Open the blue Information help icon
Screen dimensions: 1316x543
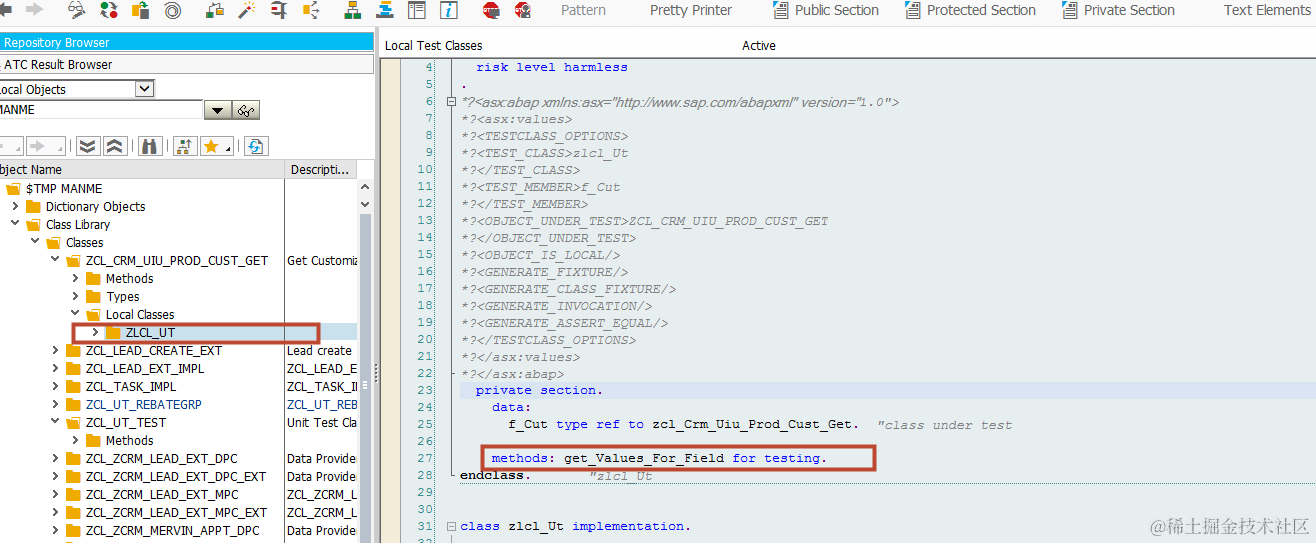tap(449, 10)
